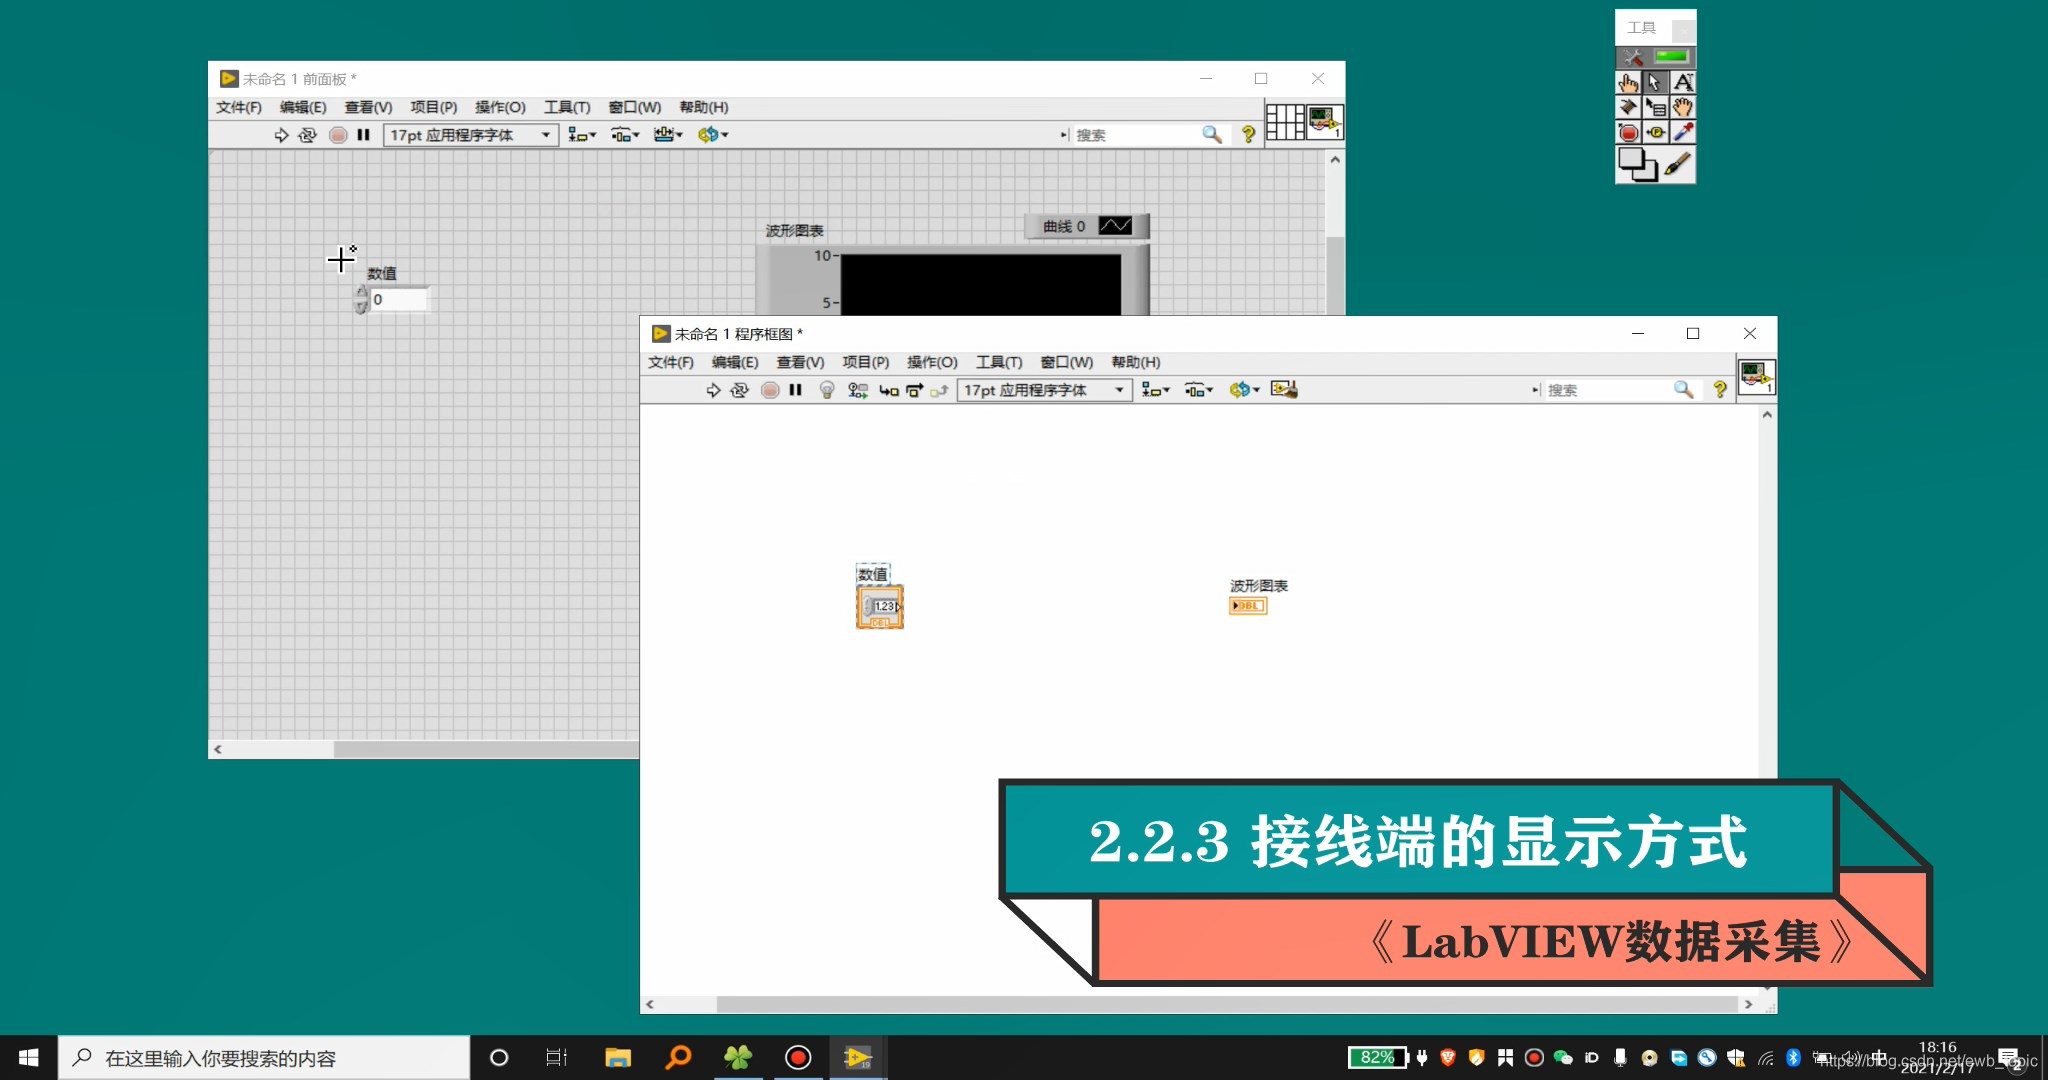Click the Windows taskbar search box
The width and height of the screenshot is (2048, 1080).
tap(264, 1058)
